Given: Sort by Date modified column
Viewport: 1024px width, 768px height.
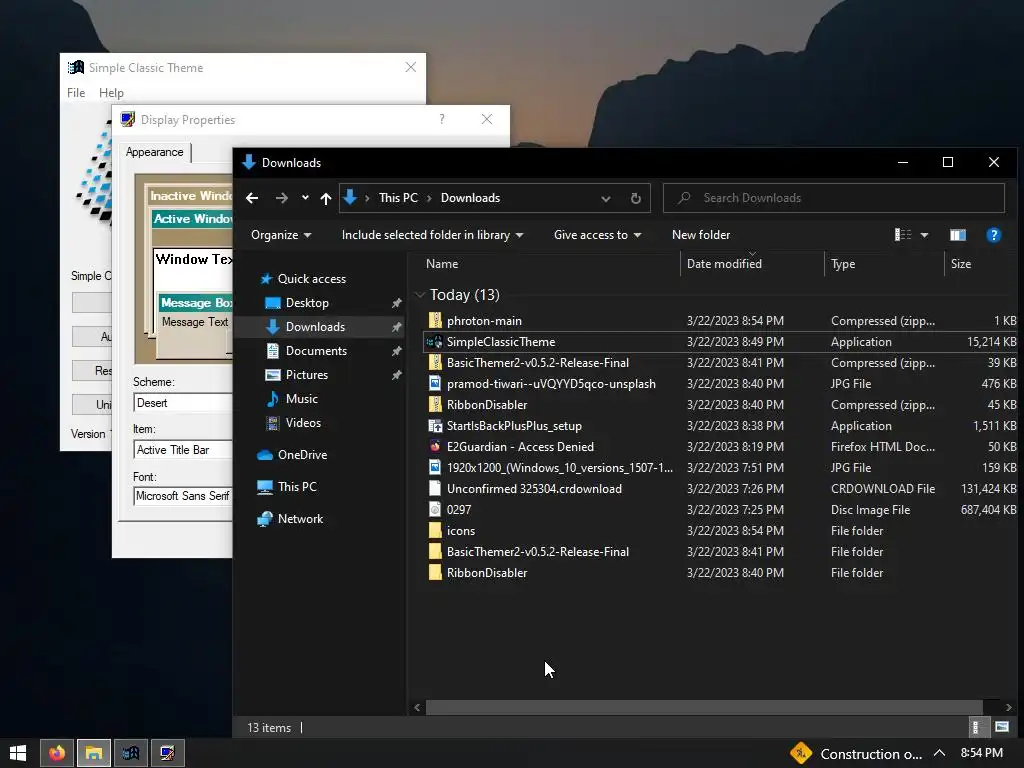Looking at the screenshot, I should pos(724,264).
